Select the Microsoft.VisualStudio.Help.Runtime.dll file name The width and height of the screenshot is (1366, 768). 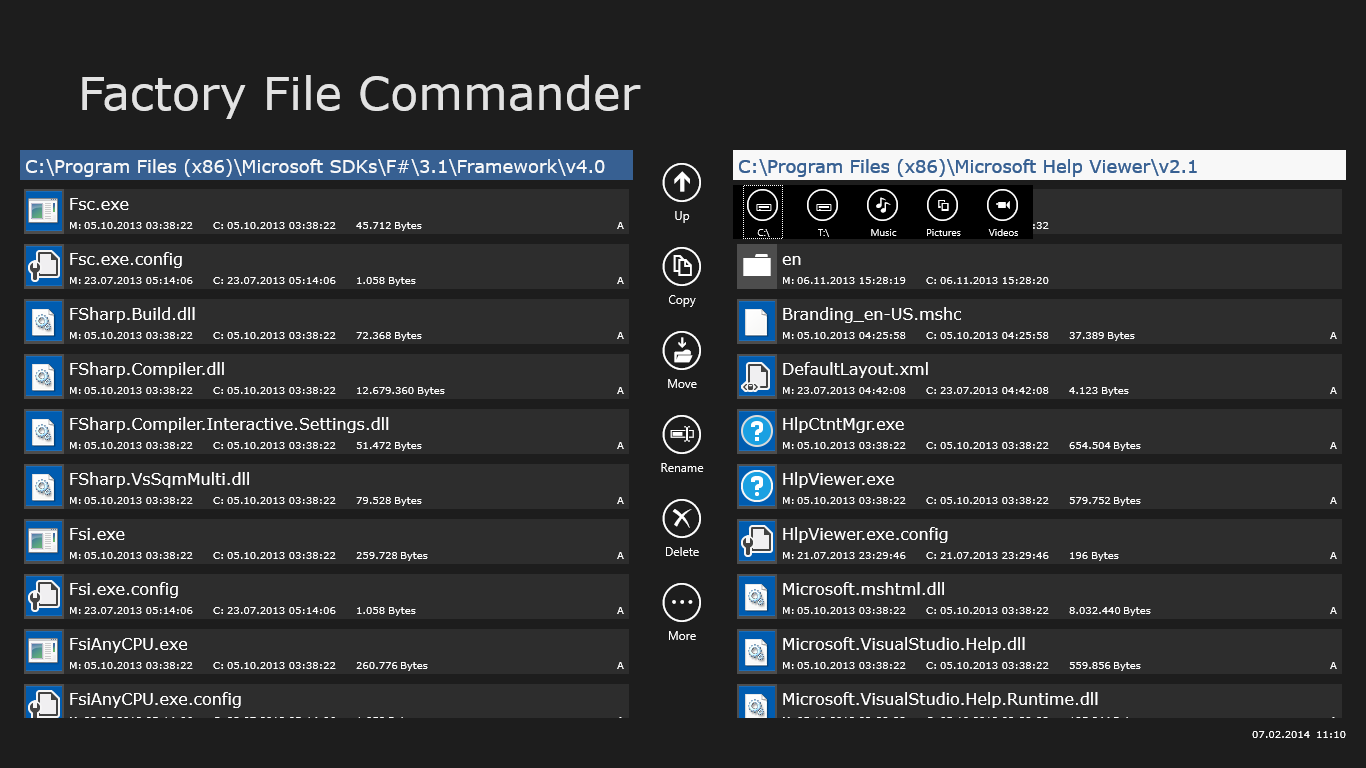[940, 699]
